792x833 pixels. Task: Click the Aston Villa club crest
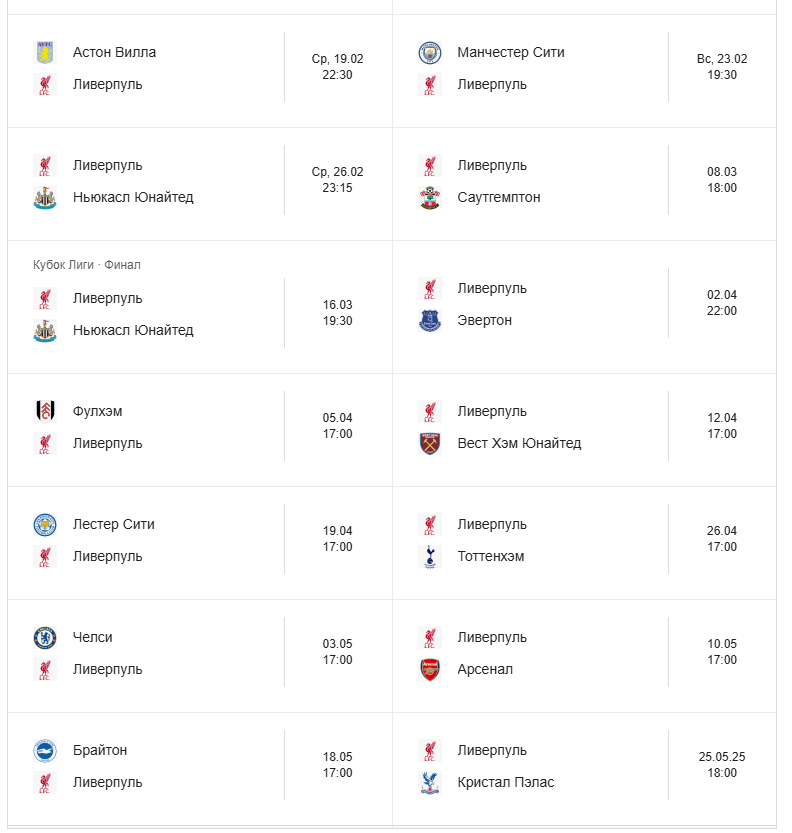coord(45,52)
